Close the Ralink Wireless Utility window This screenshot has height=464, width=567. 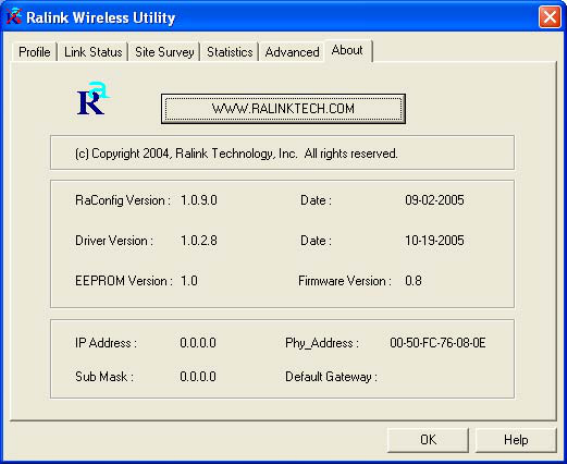click(550, 17)
